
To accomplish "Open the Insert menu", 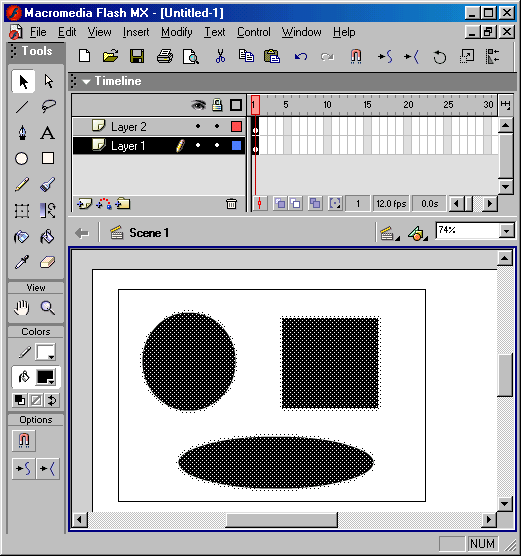I will (136, 32).
